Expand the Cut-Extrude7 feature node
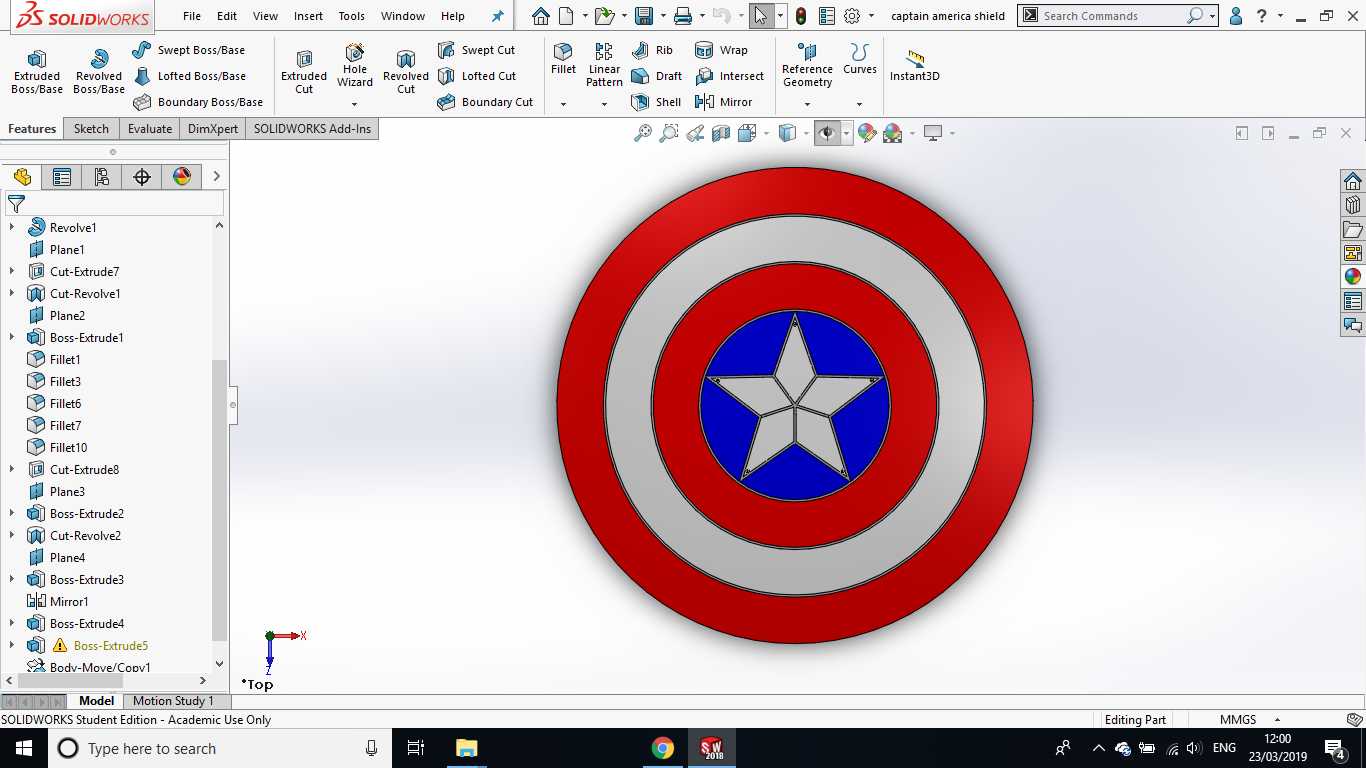The image size is (1366, 768). 12,272
